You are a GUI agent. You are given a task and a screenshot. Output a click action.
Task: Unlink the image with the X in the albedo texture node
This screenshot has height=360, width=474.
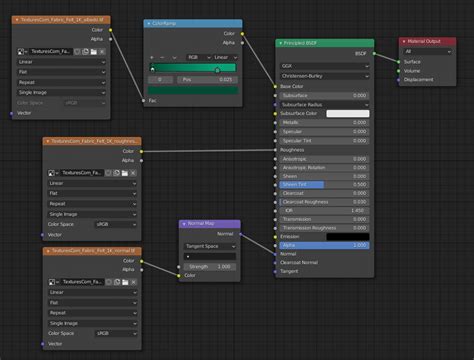(102, 52)
